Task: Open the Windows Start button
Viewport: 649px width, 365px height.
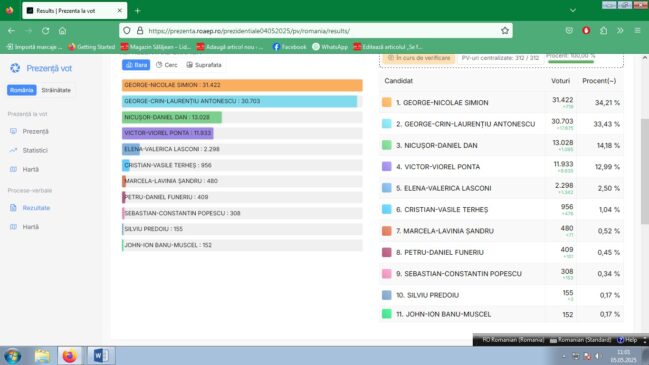Action: coord(13,356)
